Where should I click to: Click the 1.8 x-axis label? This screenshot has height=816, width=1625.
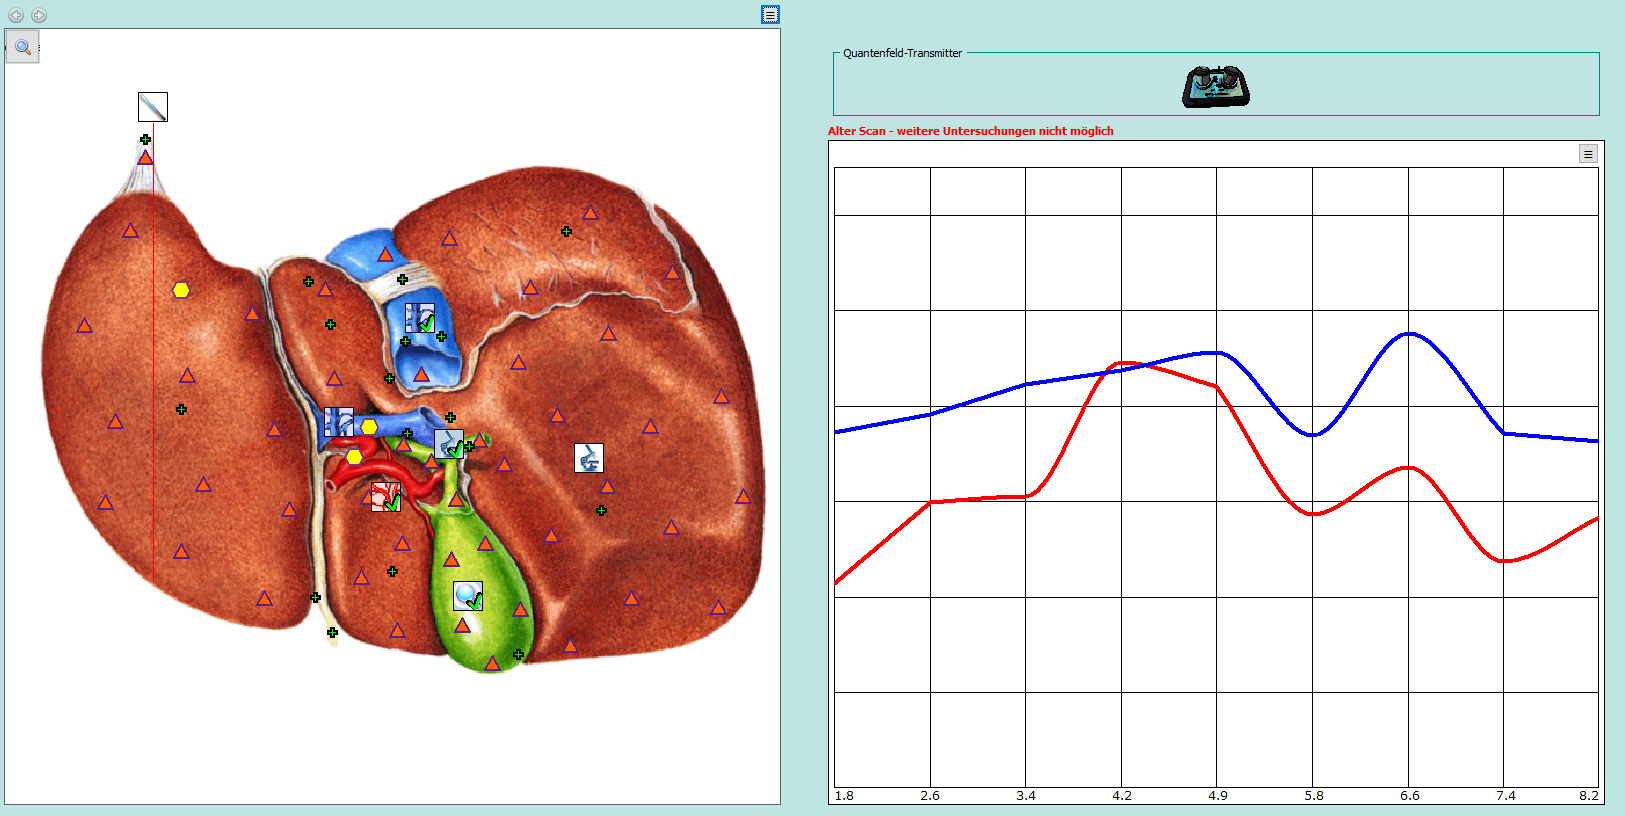[844, 796]
